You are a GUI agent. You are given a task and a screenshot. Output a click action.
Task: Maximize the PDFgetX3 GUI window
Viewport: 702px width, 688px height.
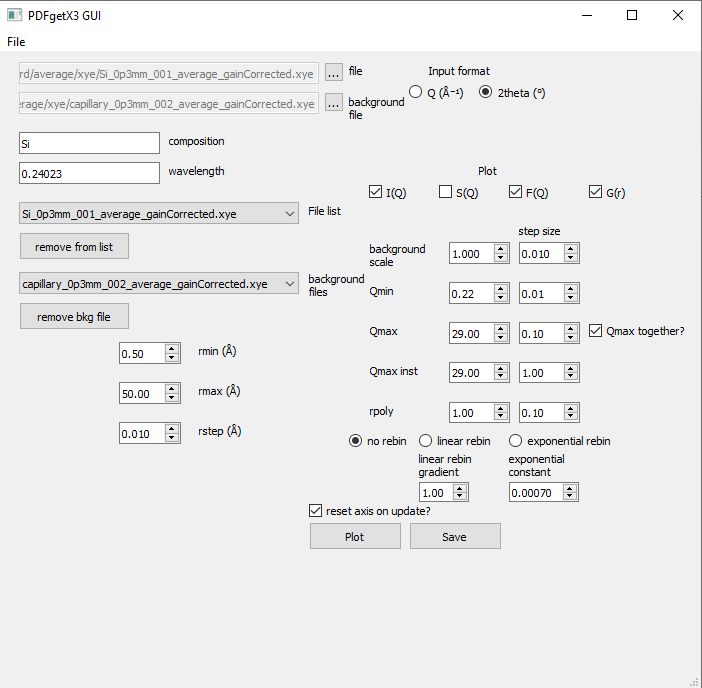point(632,15)
